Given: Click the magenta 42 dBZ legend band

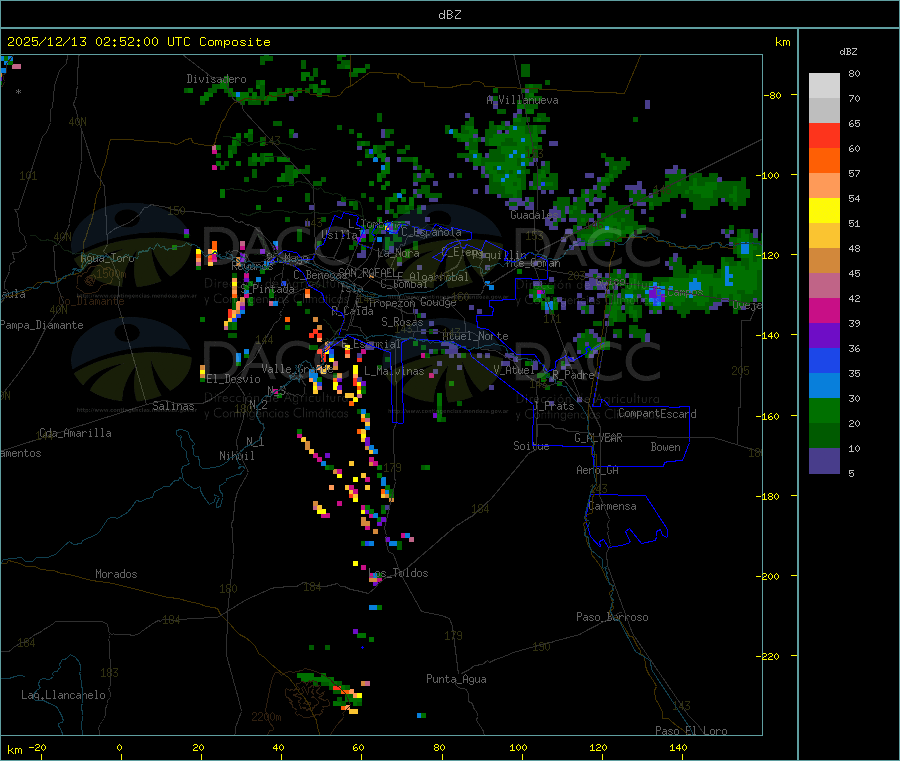Looking at the screenshot, I should tap(824, 310).
